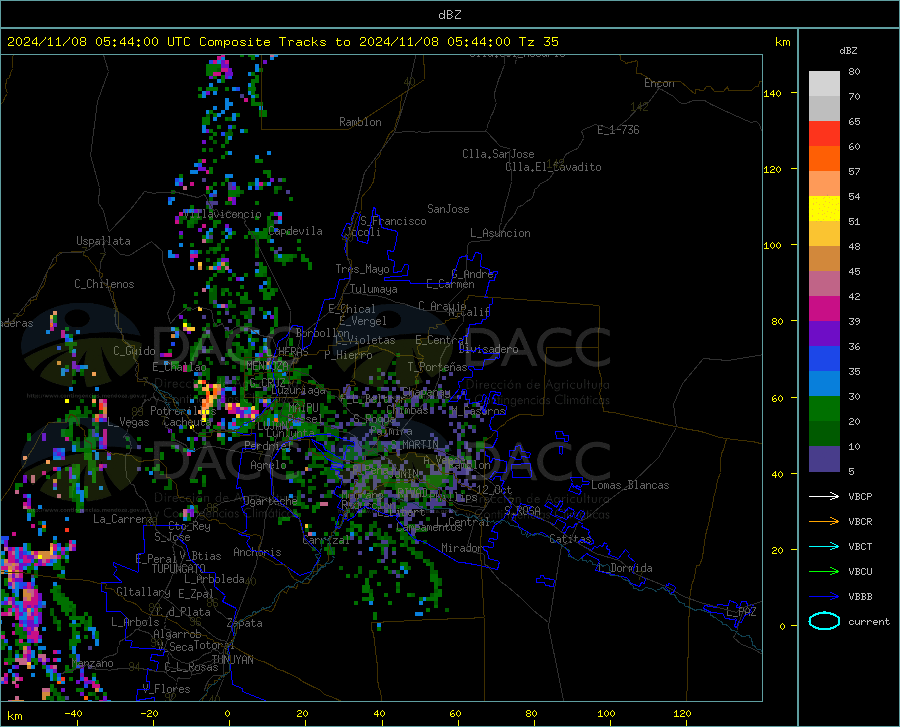This screenshot has width=900, height=727.
Task: Select the red 60 dBZ color swatch
Action: [824, 134]
